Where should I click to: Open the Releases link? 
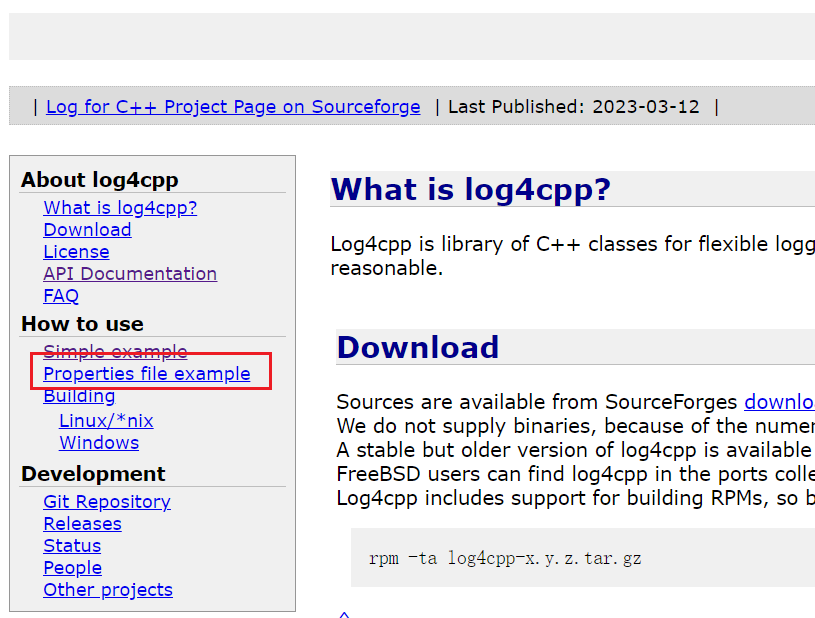(x=82, y=524)
